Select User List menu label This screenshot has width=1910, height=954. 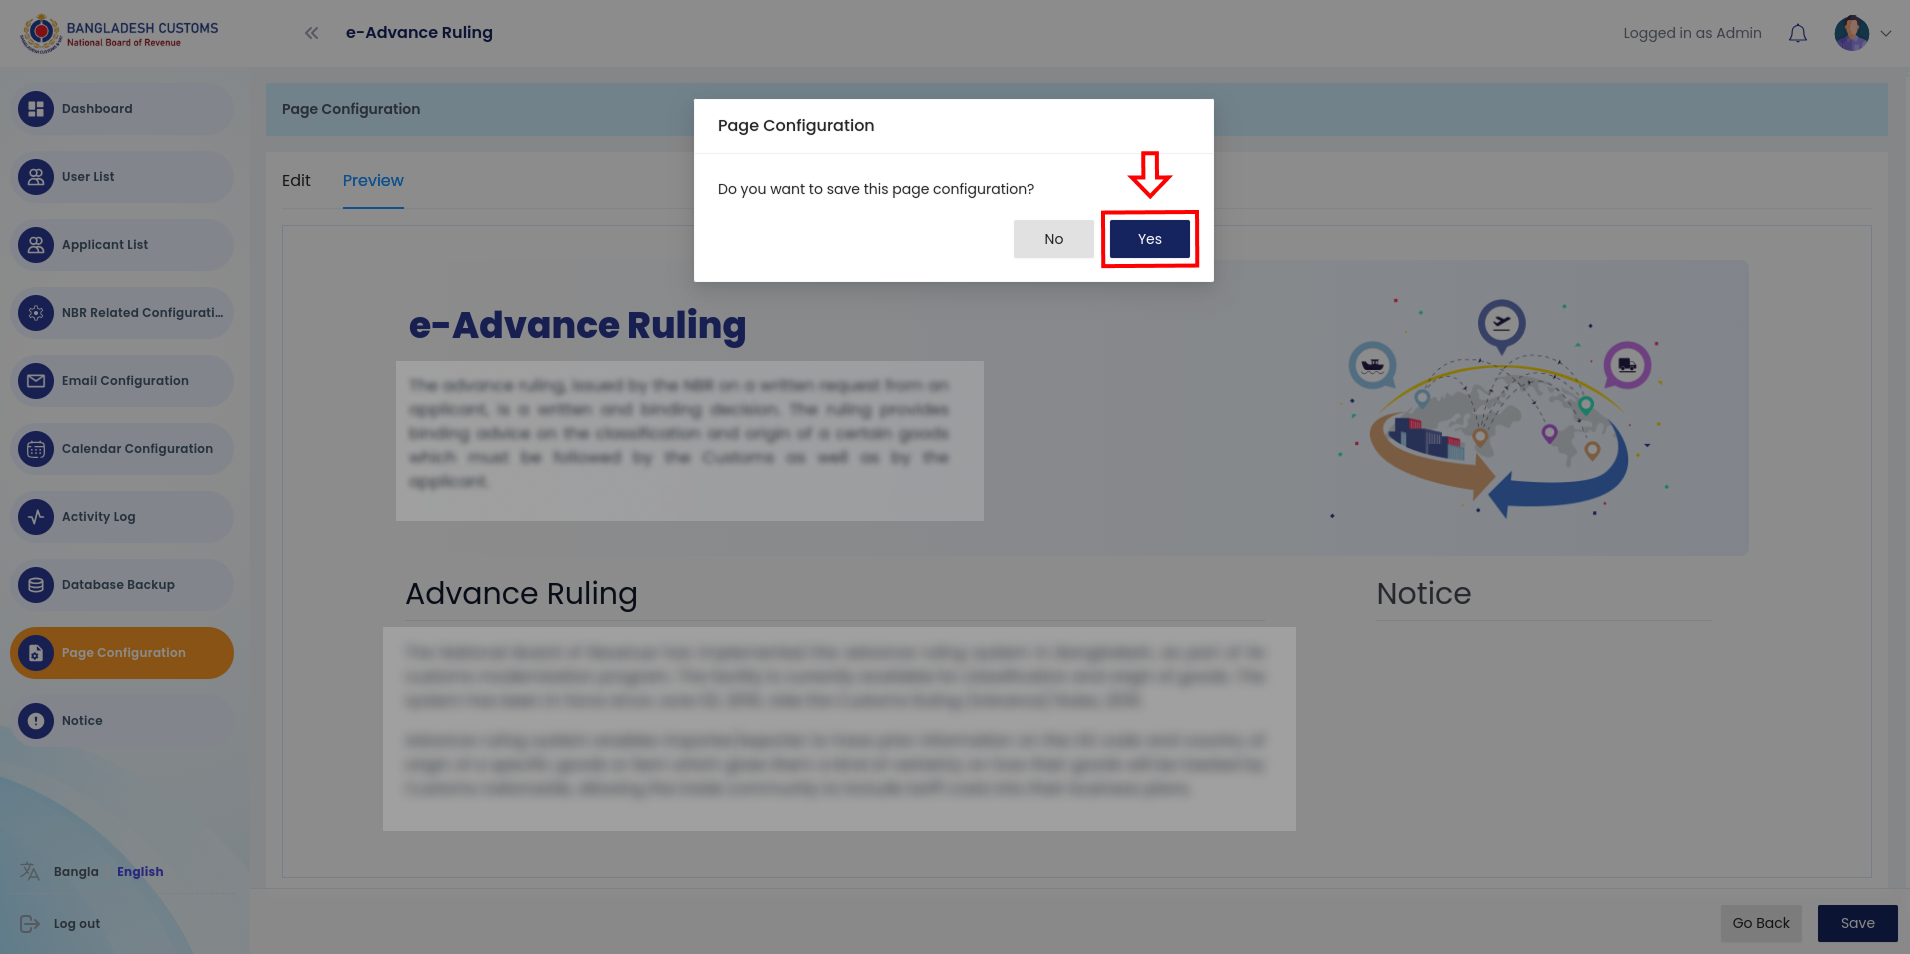(x=88, y=177)
